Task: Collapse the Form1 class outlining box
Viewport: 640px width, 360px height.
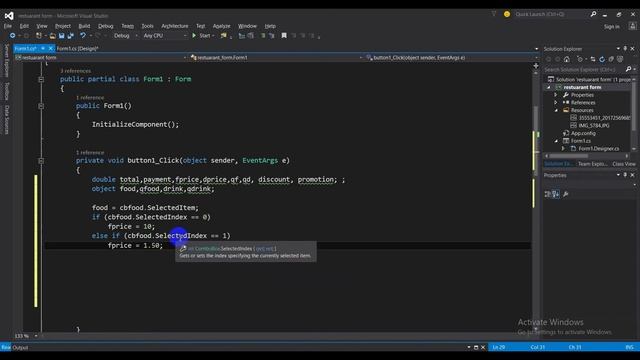Action: point(41,79)
